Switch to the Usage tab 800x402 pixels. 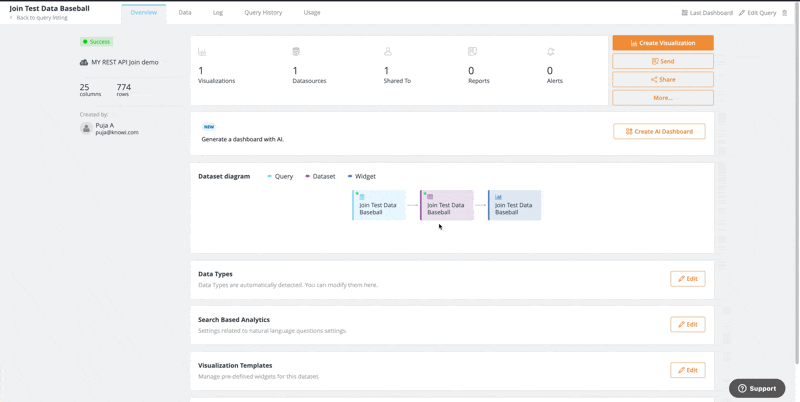312,13
